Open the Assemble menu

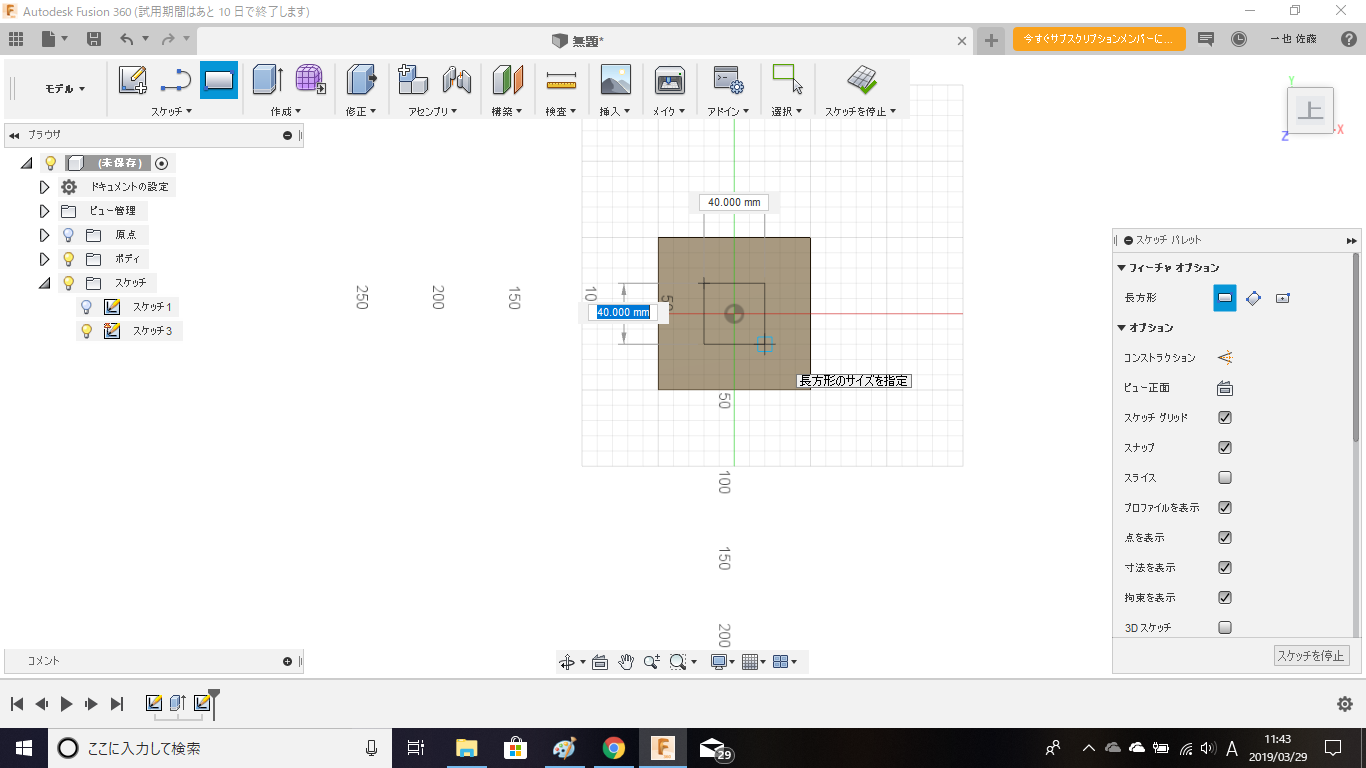point(433,111)
